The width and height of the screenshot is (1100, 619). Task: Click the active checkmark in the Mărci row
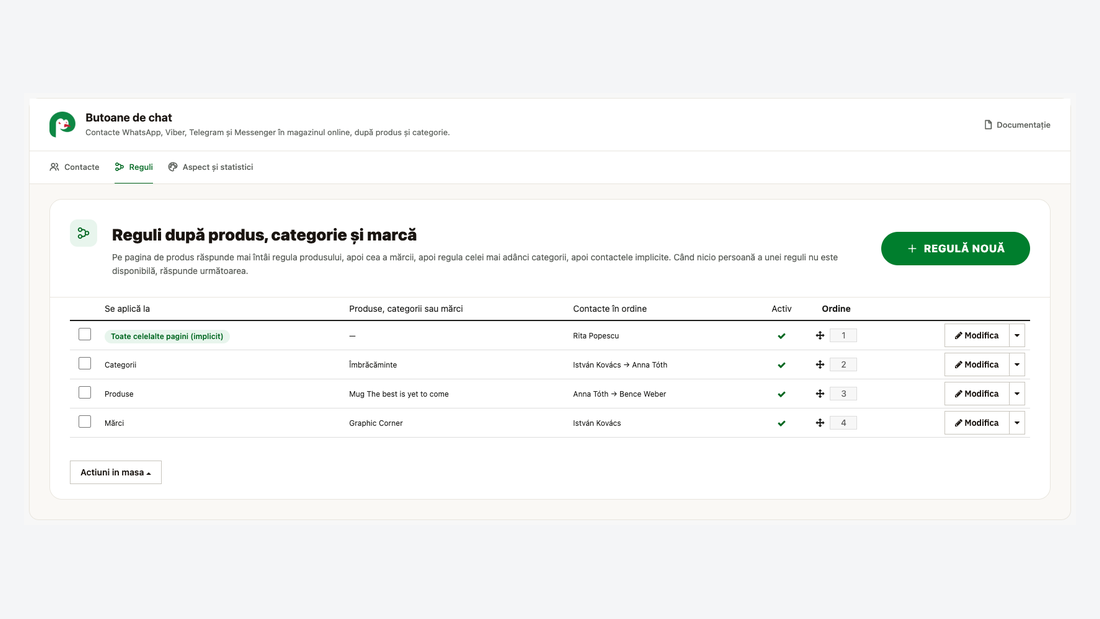click(x=782, y=423)
